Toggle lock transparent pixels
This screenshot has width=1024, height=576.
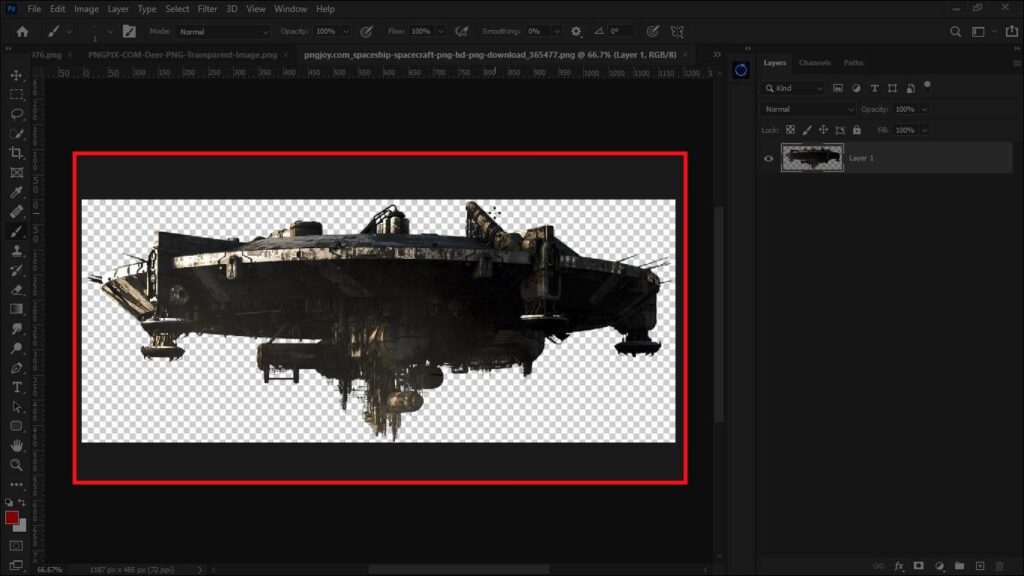790,130
